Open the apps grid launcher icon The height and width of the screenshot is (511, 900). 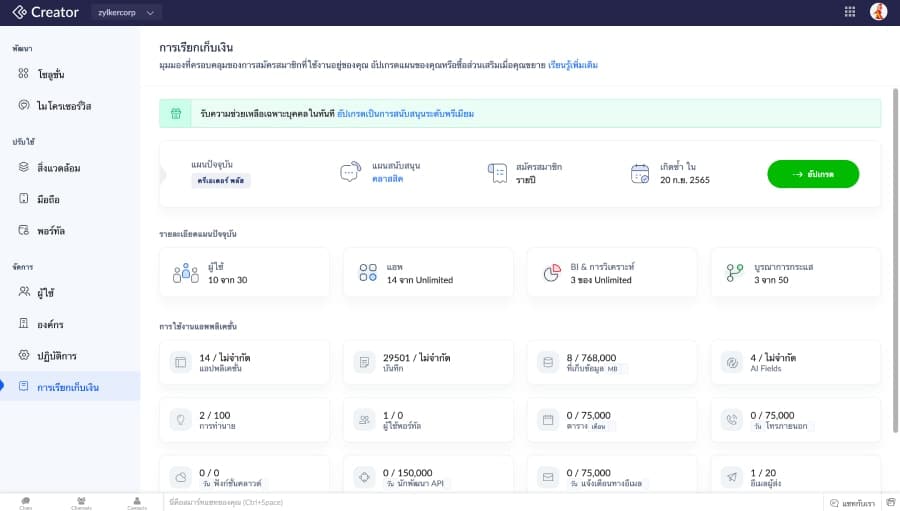[x=850, y=12]
